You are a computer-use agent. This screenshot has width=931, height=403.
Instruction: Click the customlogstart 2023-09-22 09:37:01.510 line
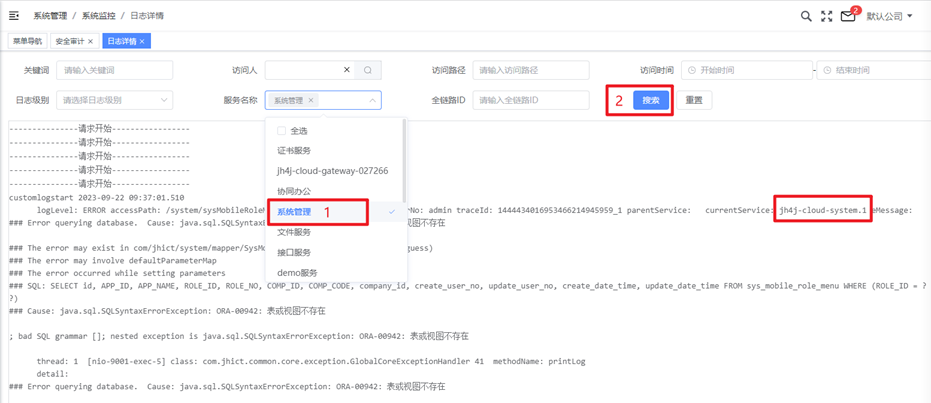point(97,198)
